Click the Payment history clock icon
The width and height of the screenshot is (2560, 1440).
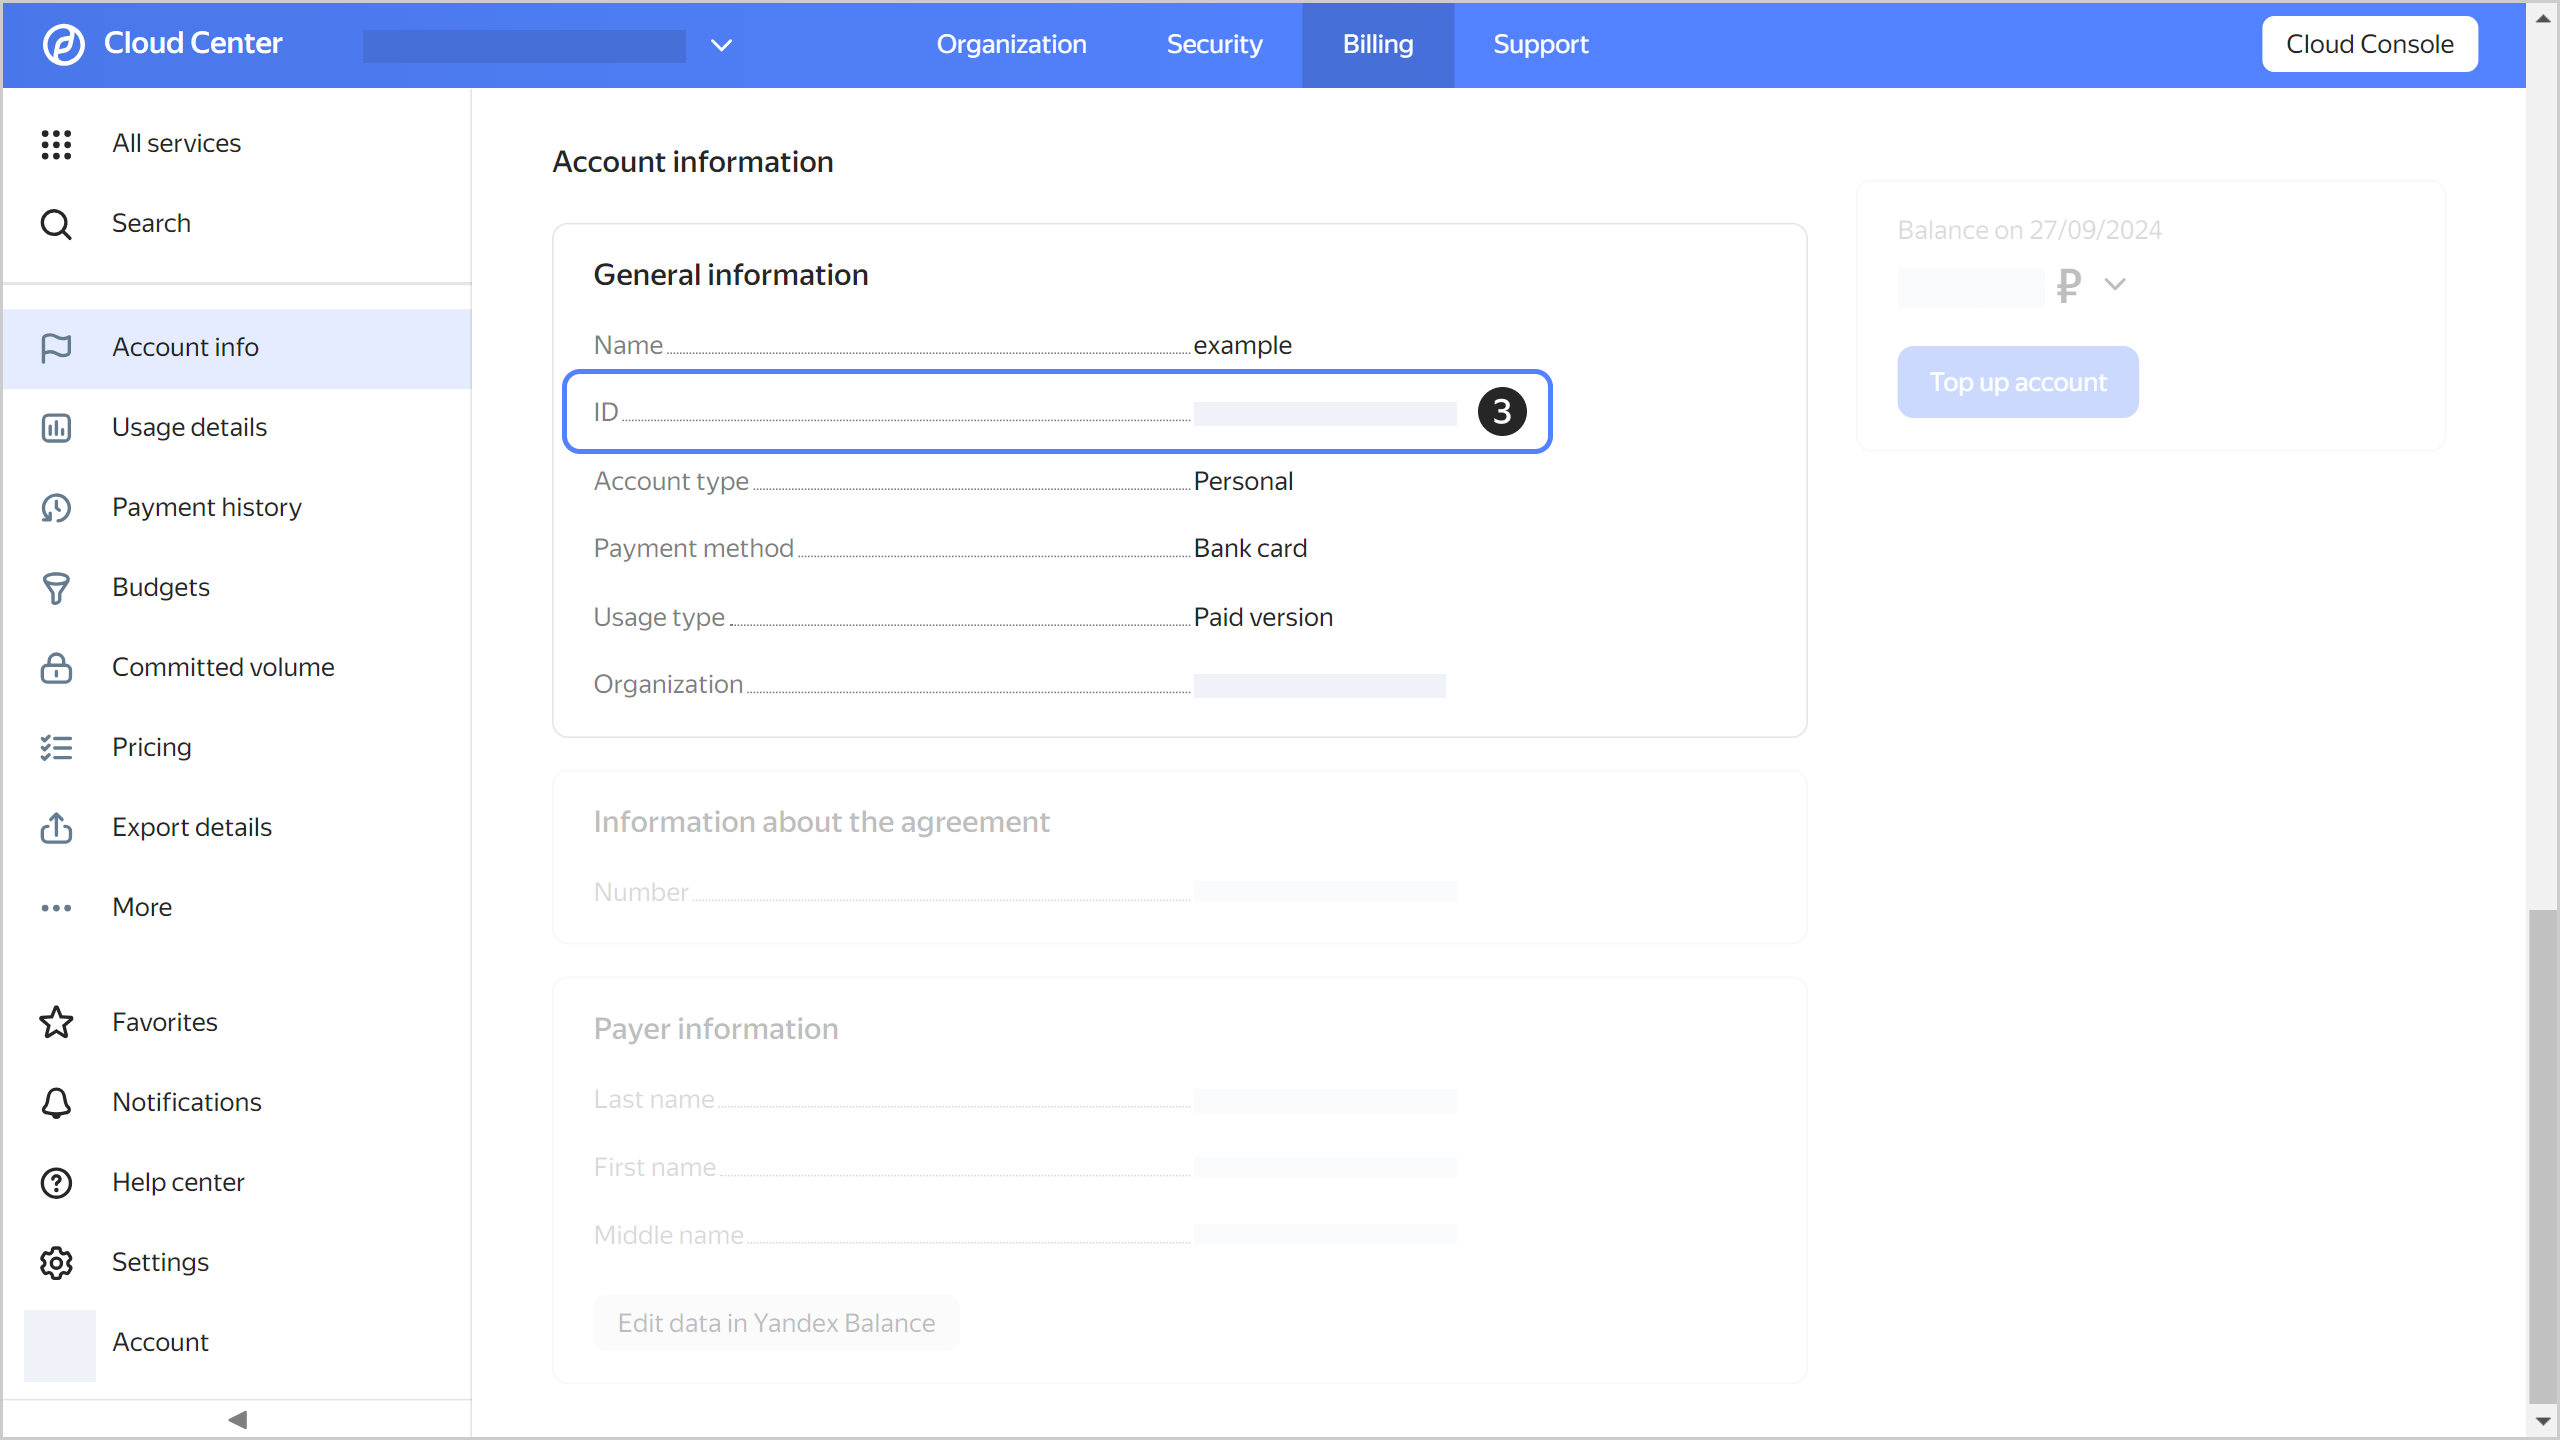[x=56, y=508]
